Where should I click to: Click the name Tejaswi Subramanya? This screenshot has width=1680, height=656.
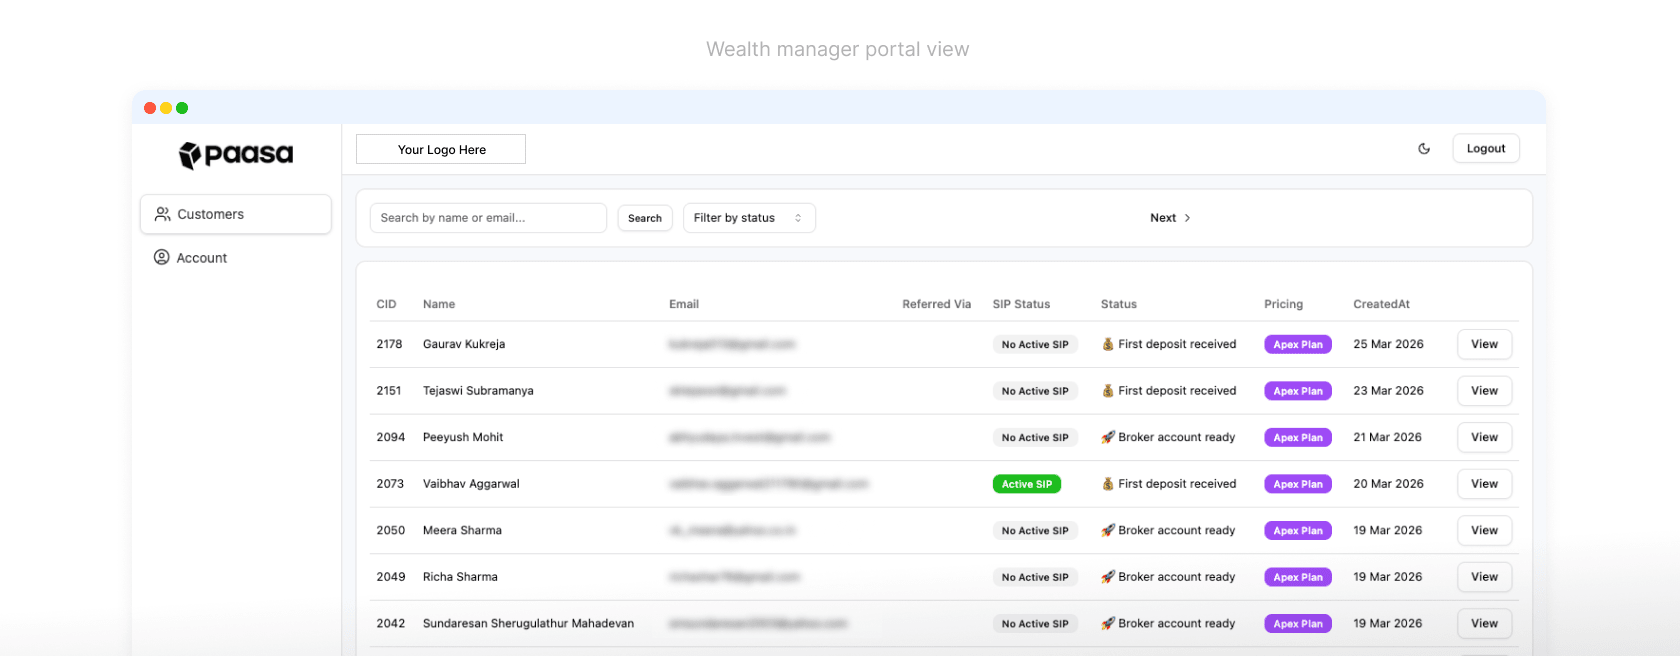(x=478, y=391)
